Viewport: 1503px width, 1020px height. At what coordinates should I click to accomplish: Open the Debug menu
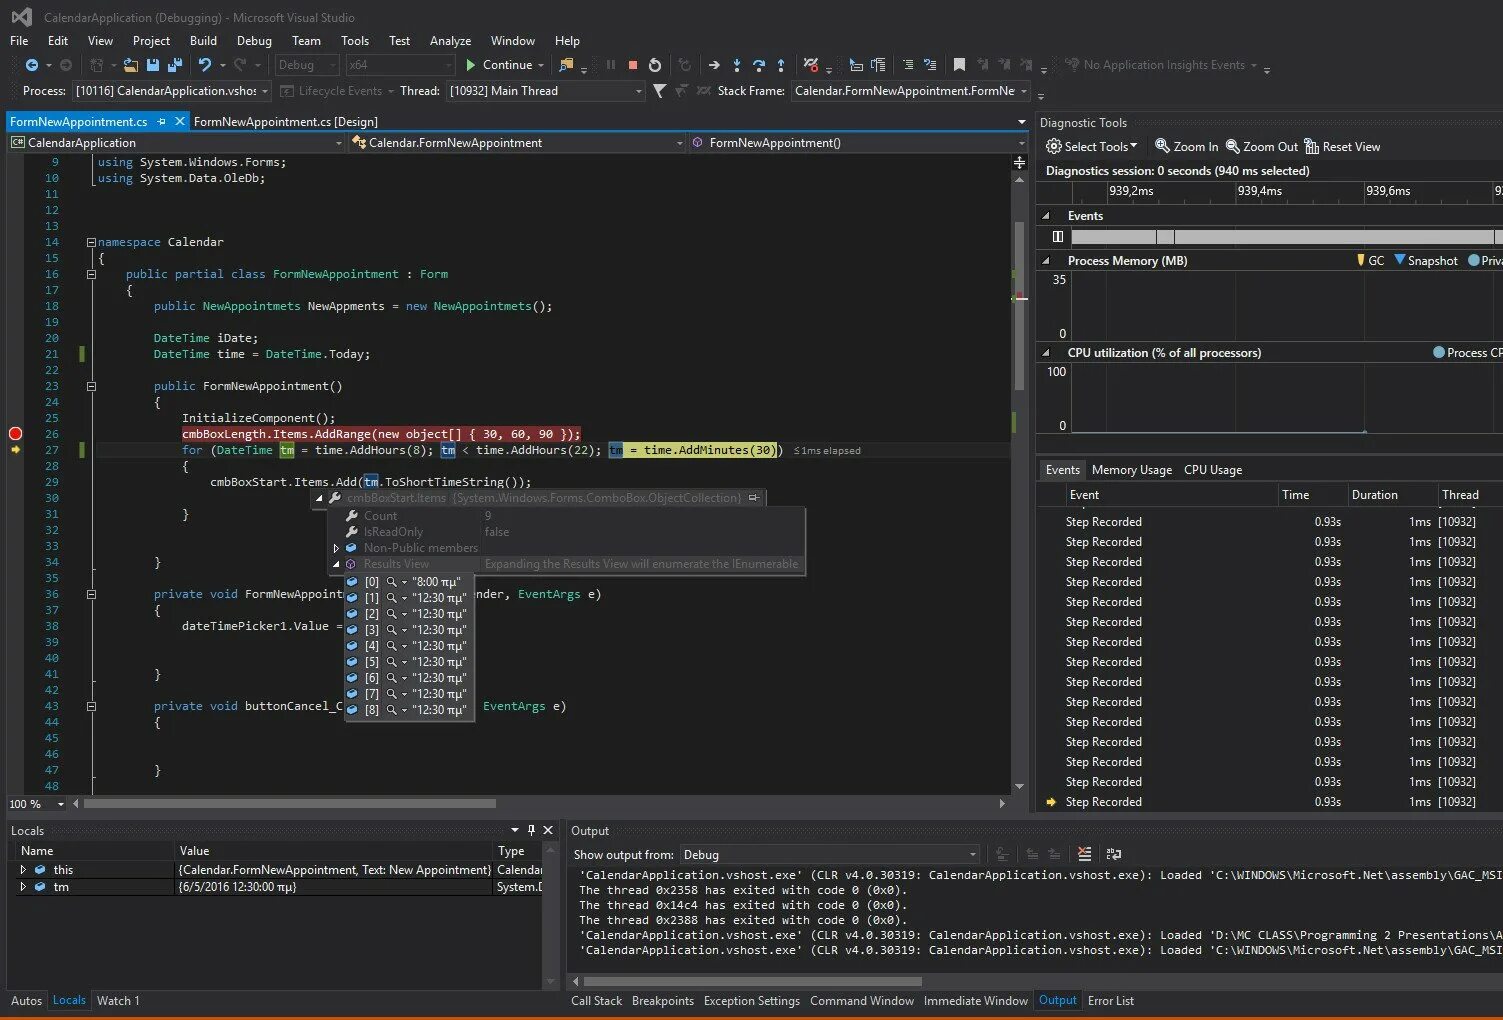254,41
